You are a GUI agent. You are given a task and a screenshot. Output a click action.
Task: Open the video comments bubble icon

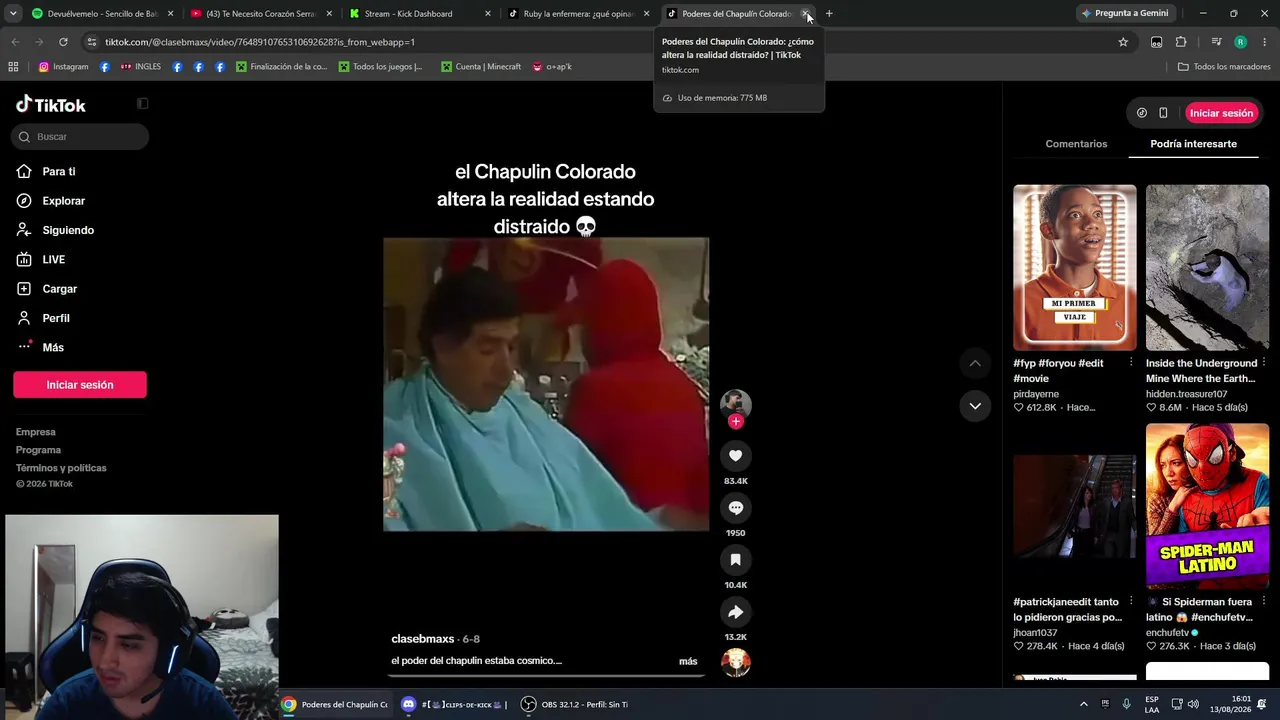[735, 508]
